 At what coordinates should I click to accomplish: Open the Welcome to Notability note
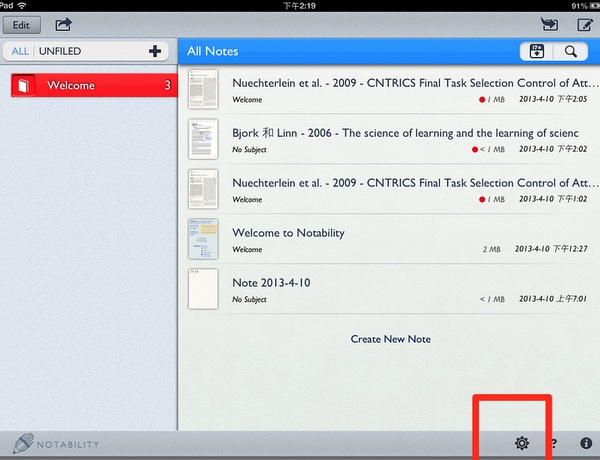(x=288, y=233)
